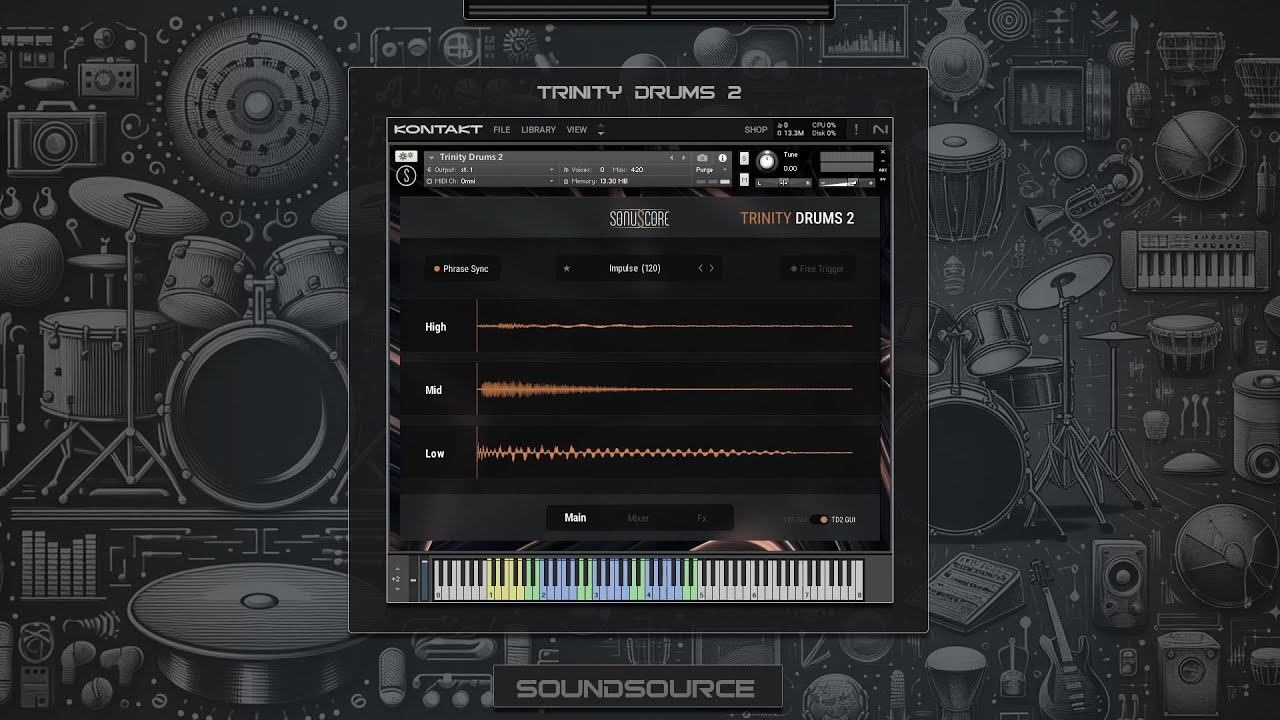Switch to the Main tab
Screen dimensions: 1280x720
click(575, 518)
